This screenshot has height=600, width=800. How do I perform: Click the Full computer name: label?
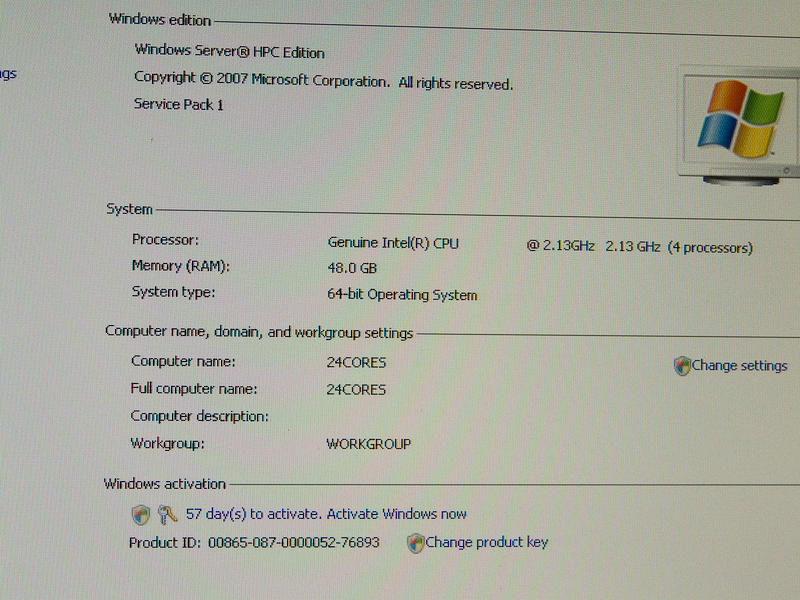pos(194,389)
